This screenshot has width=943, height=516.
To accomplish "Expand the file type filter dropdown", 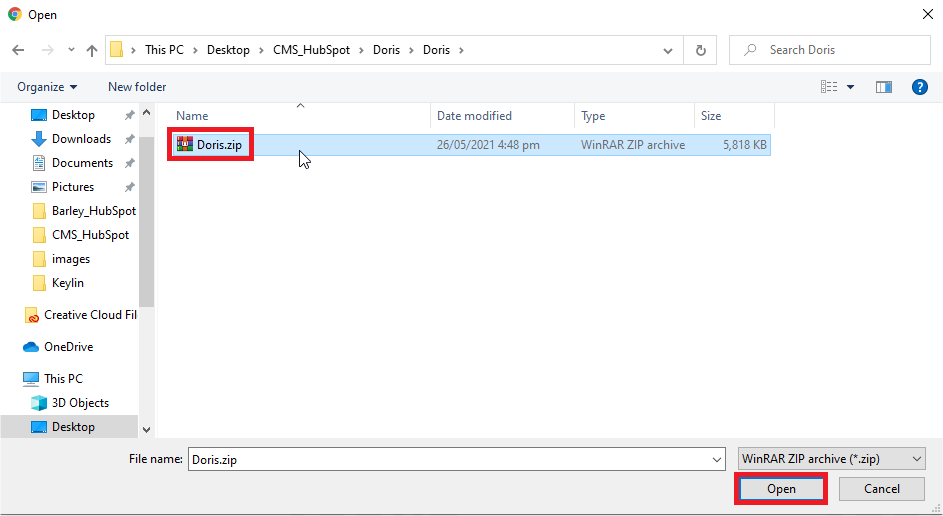I will 830,459.
